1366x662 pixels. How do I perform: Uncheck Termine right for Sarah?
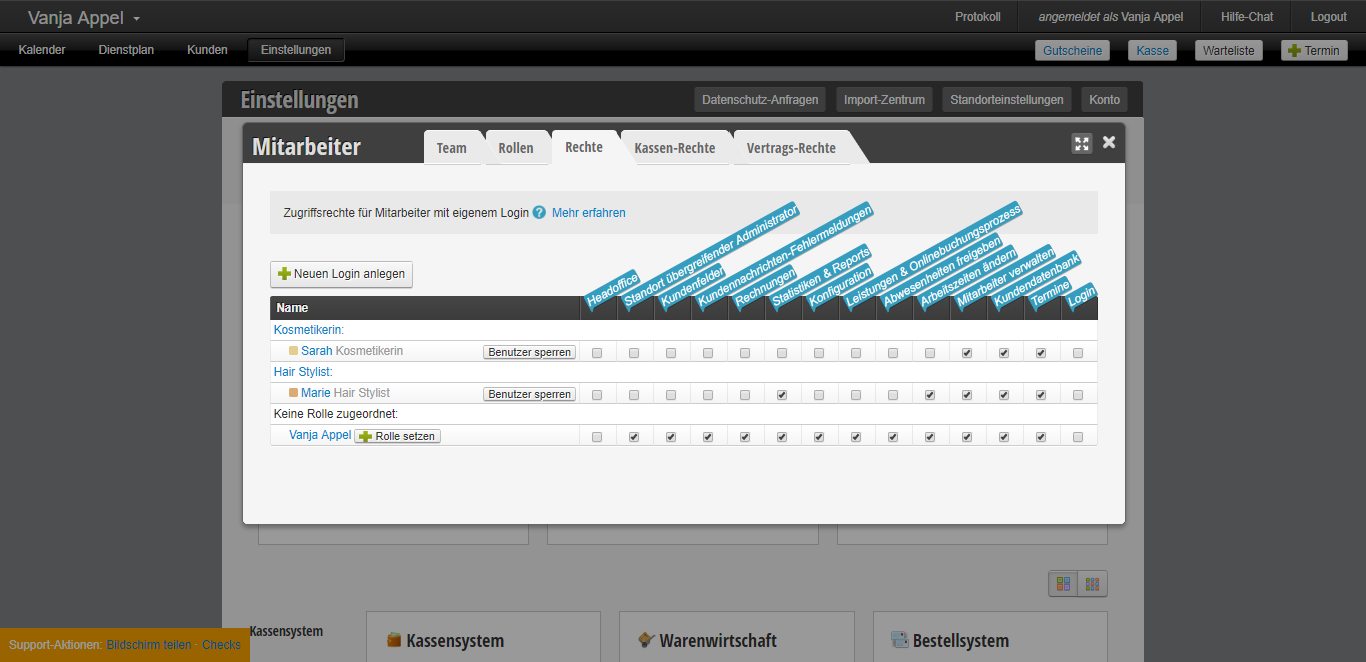point(1041,353)
